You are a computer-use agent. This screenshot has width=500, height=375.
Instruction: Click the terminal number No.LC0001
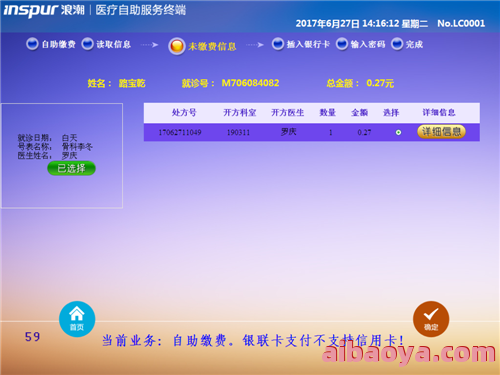click(x=461, y=23)
